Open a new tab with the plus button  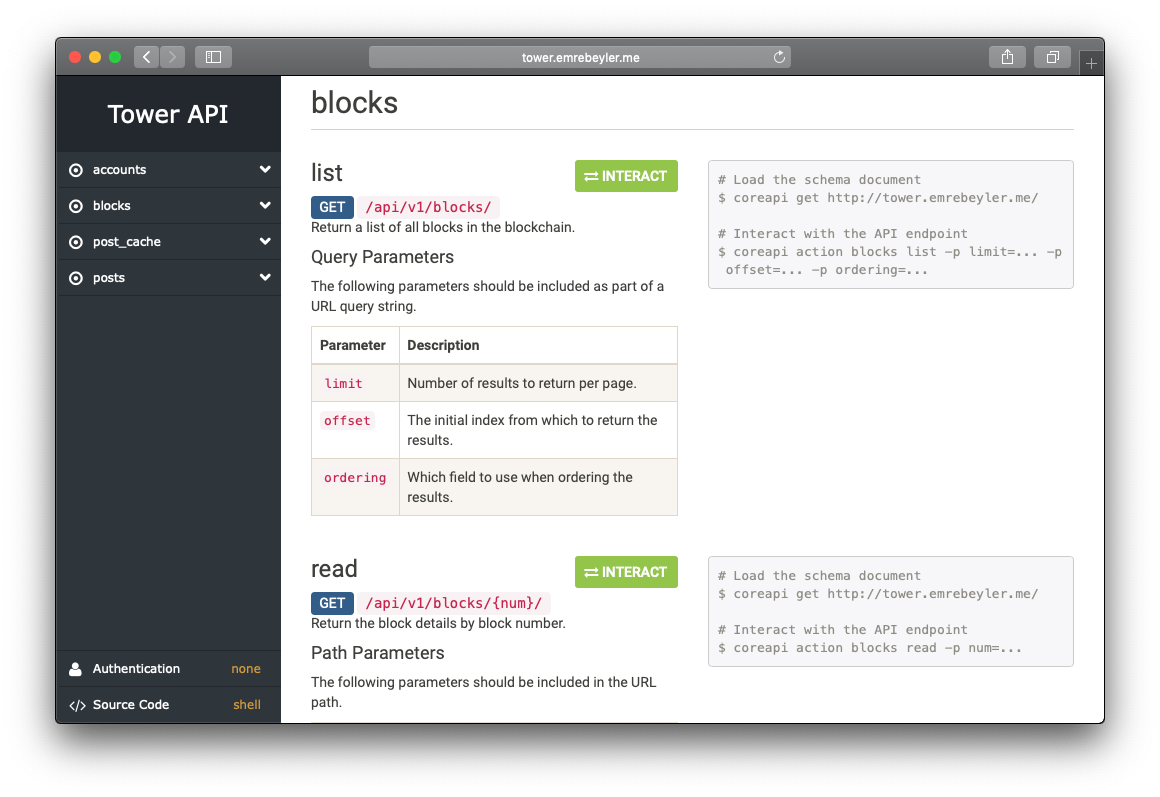pos(1091,64)
